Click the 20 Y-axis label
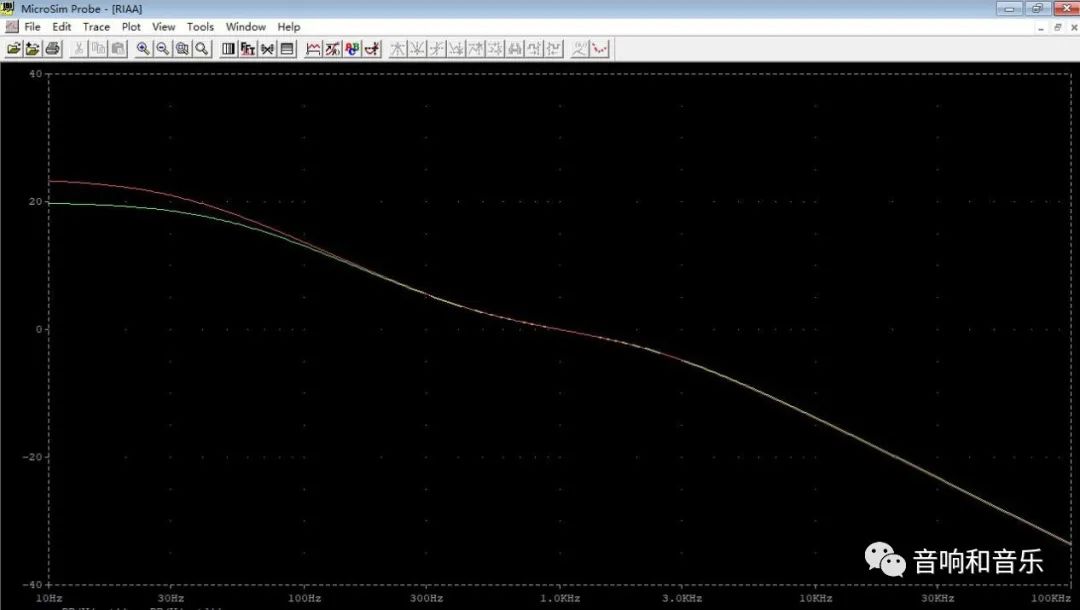1080x610 pixels. pyautogui.click(x=34, y=202)
